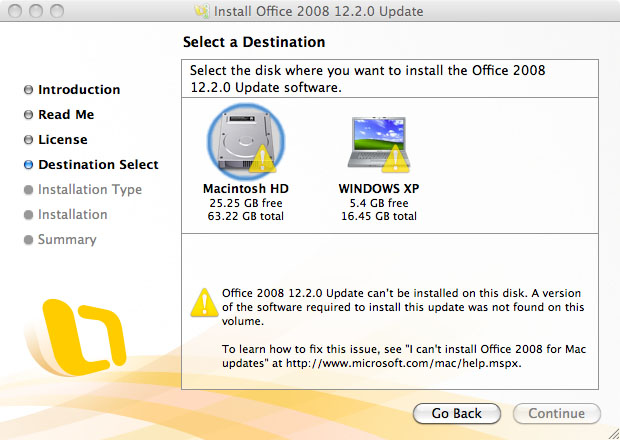Click the Continue button
Image resolution: width=620 pixels, height=440 pixels.
tap(557, 414)
